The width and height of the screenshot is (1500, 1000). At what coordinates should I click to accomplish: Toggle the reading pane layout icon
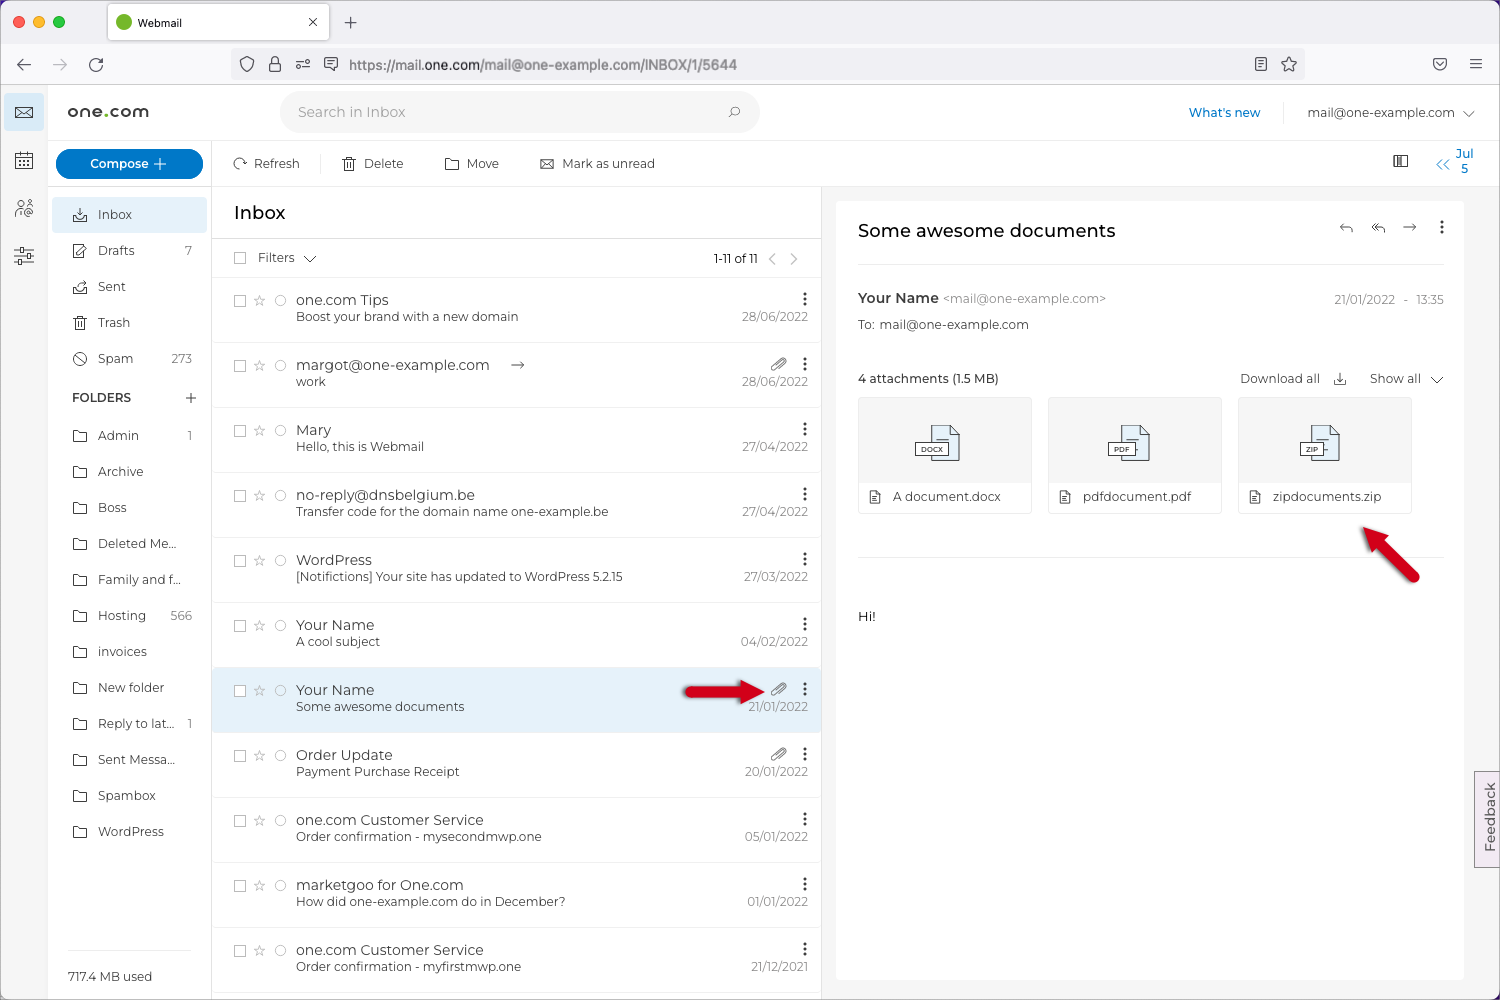[x=1400, y=162]
